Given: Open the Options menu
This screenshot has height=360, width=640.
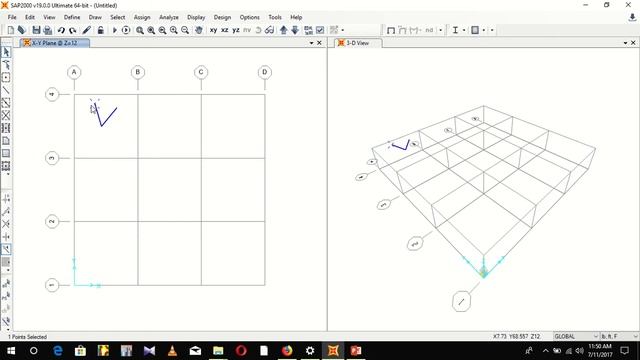Looking at the screenshot, I should (249, 18).
